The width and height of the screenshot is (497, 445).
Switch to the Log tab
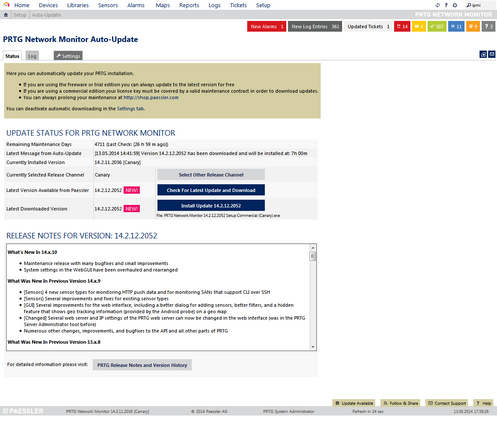pyautogui.click(x=32, y=56)
